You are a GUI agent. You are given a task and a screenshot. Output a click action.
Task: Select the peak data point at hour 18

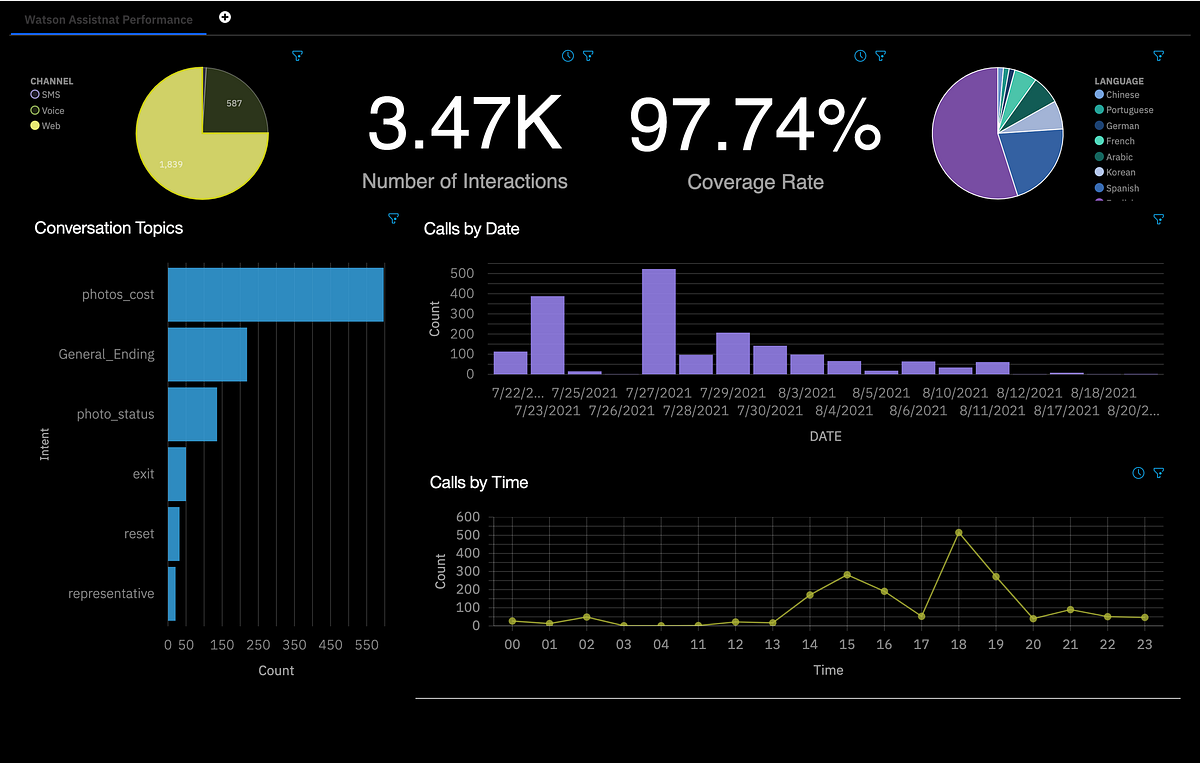point(958,533)
